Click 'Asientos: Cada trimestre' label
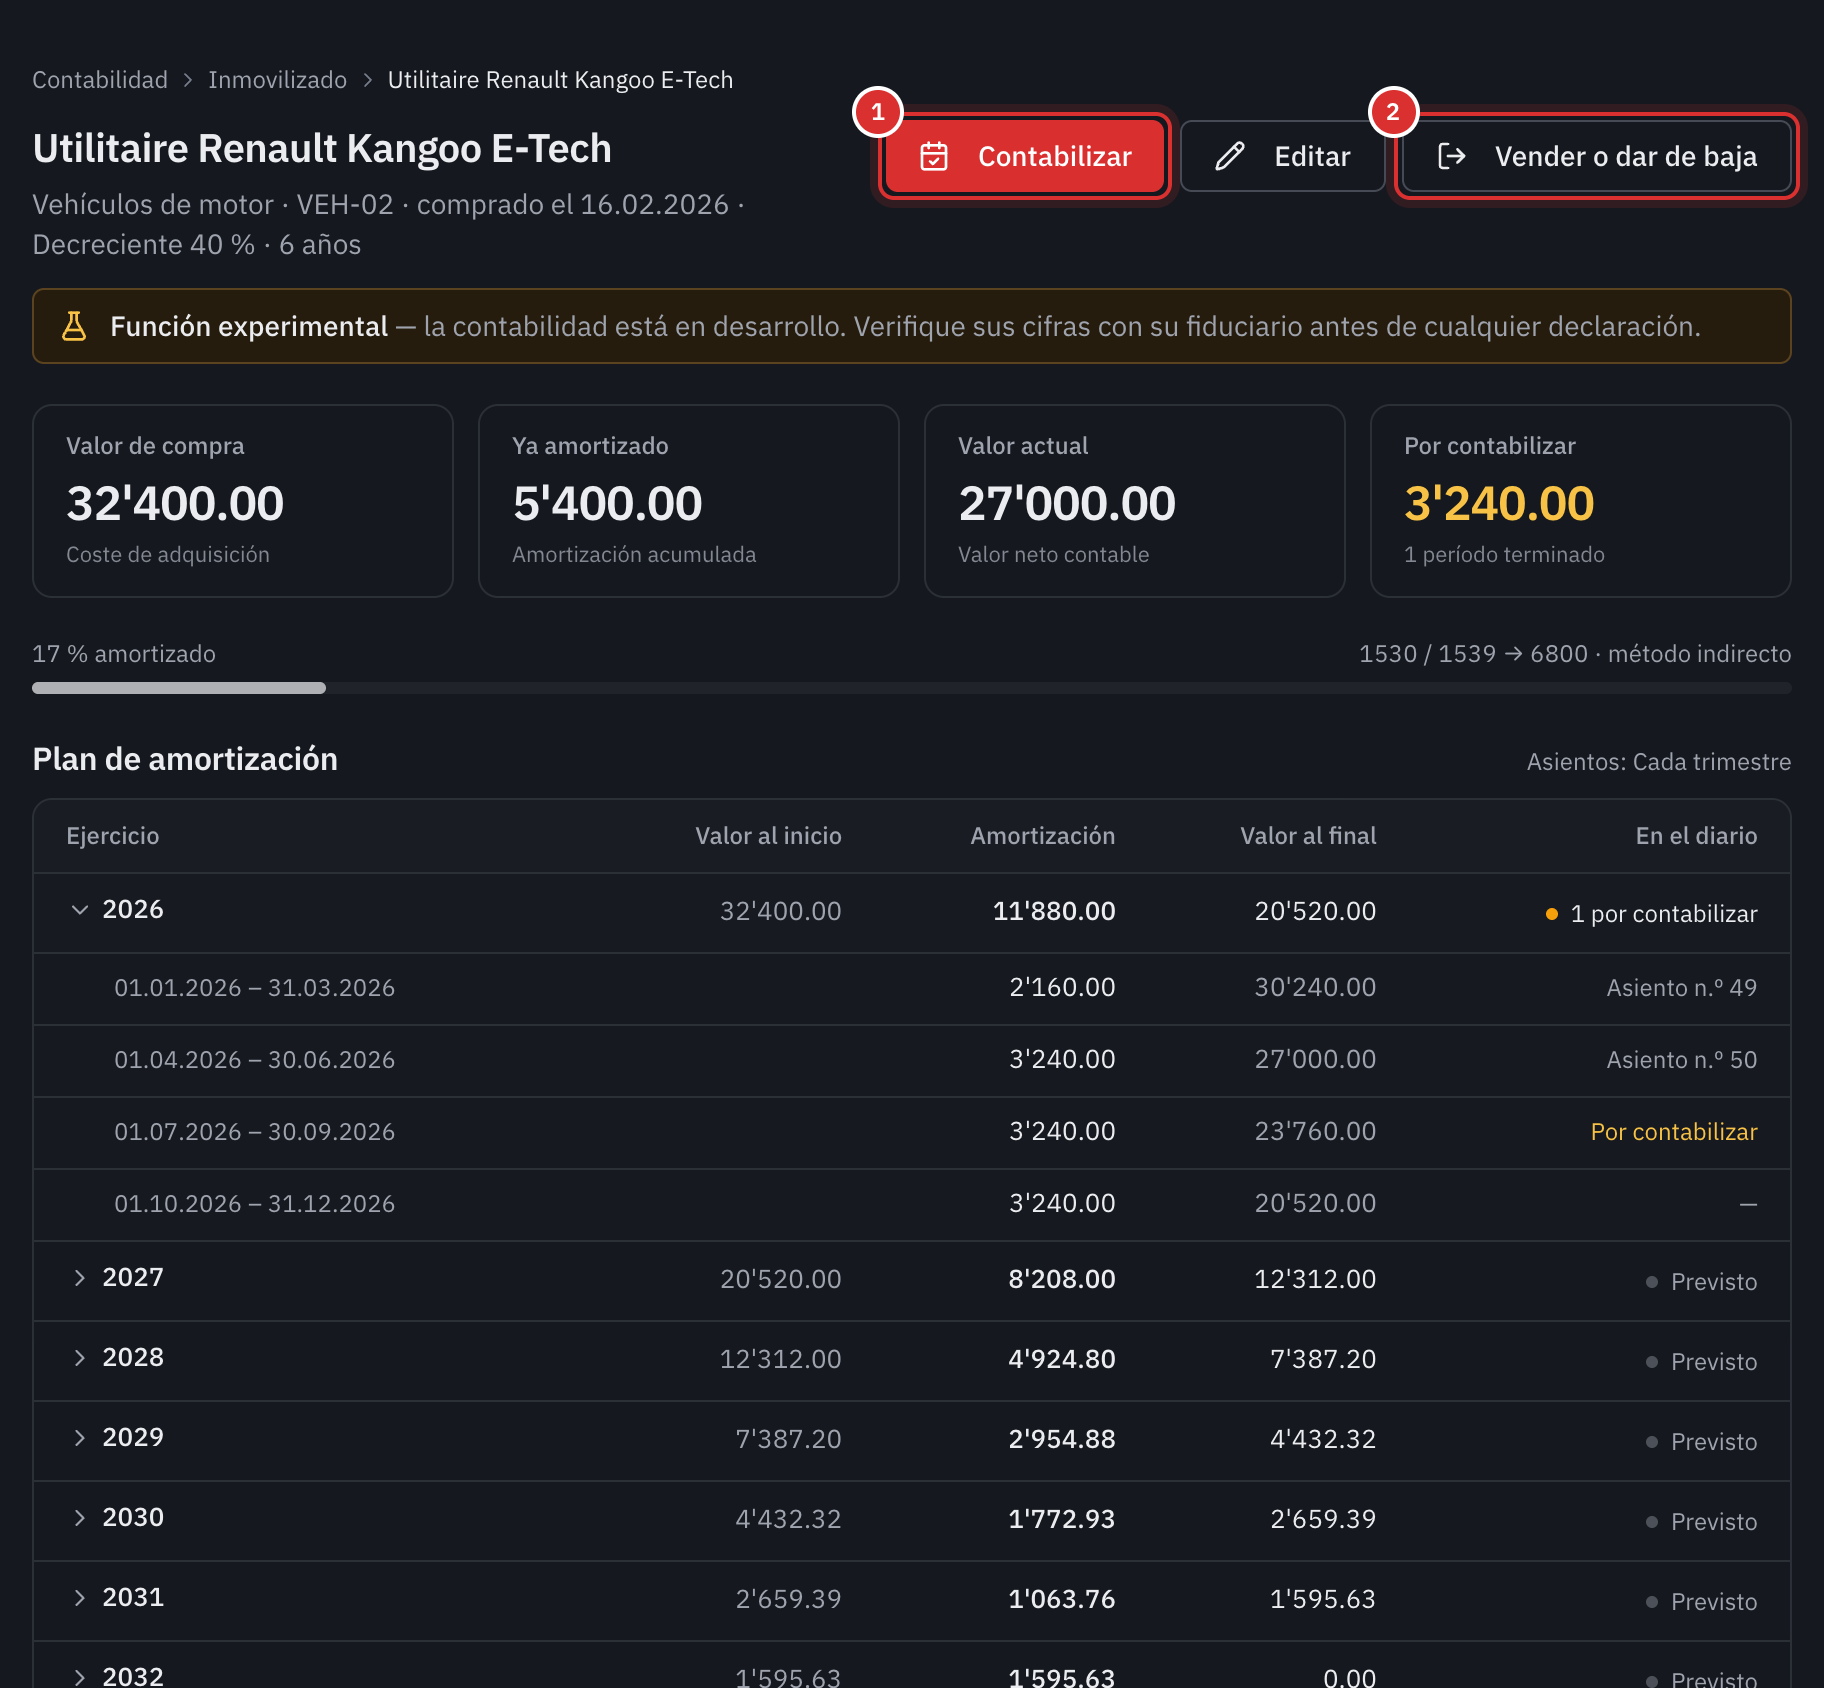This screenshot has width=1824, height=1688. click(1658, 762)
